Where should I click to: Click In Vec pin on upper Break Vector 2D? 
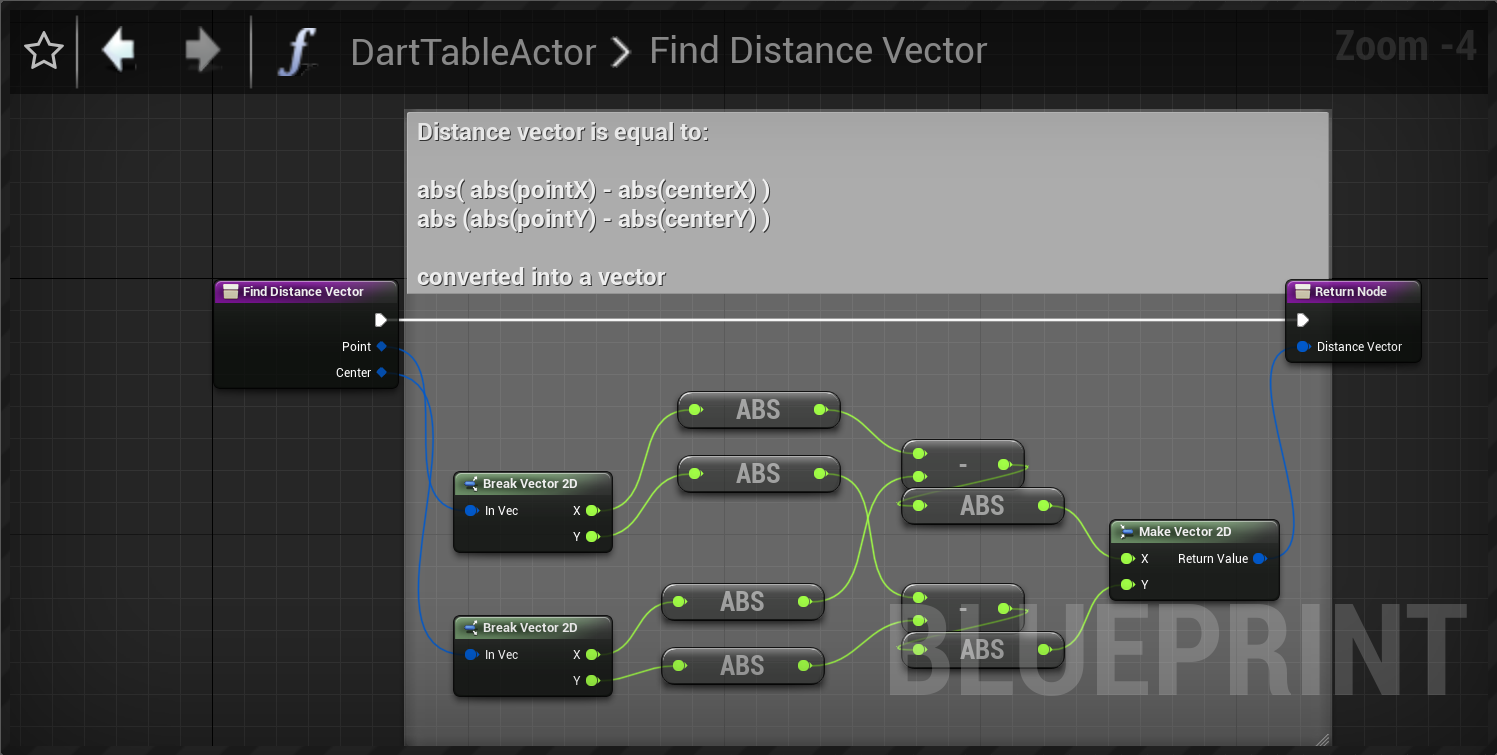pyautogui.click(x=471, y=511)
